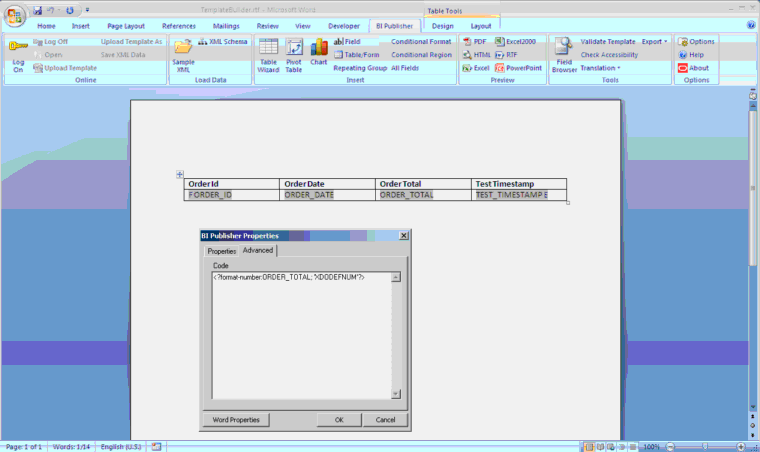Viewport: 760px width, 452px height.
Task: Click Check Accessibility
Action: [x=609, y=55]
